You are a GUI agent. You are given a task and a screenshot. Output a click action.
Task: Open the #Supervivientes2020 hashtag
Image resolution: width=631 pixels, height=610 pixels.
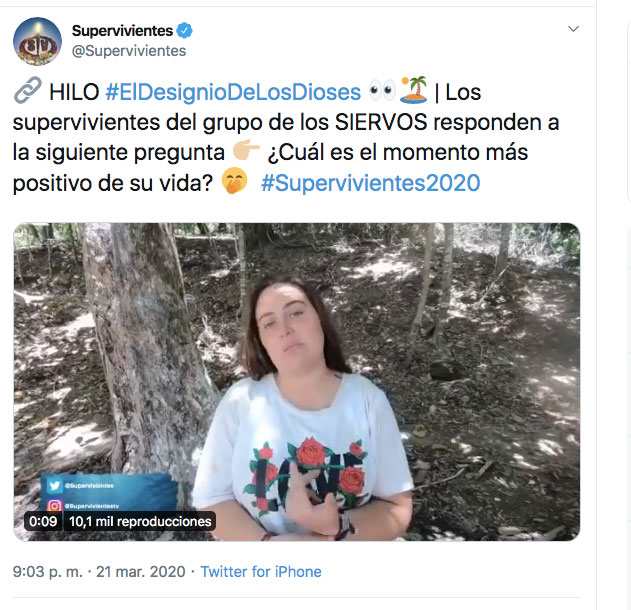[x=370, y=183]
